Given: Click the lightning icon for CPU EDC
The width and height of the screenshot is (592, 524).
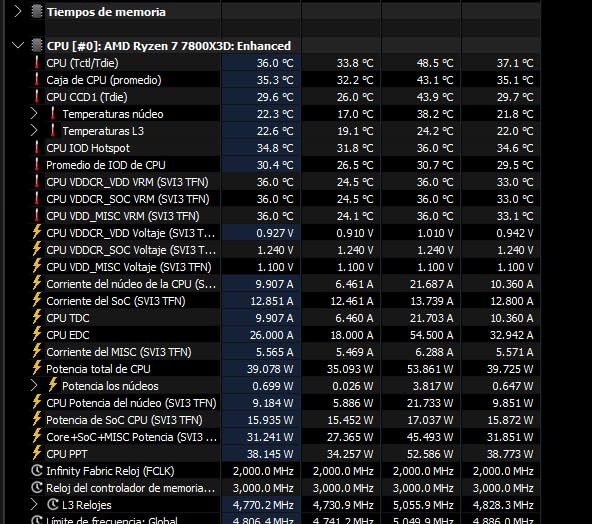Looking at the screenshot, I should tap(37, 334).
